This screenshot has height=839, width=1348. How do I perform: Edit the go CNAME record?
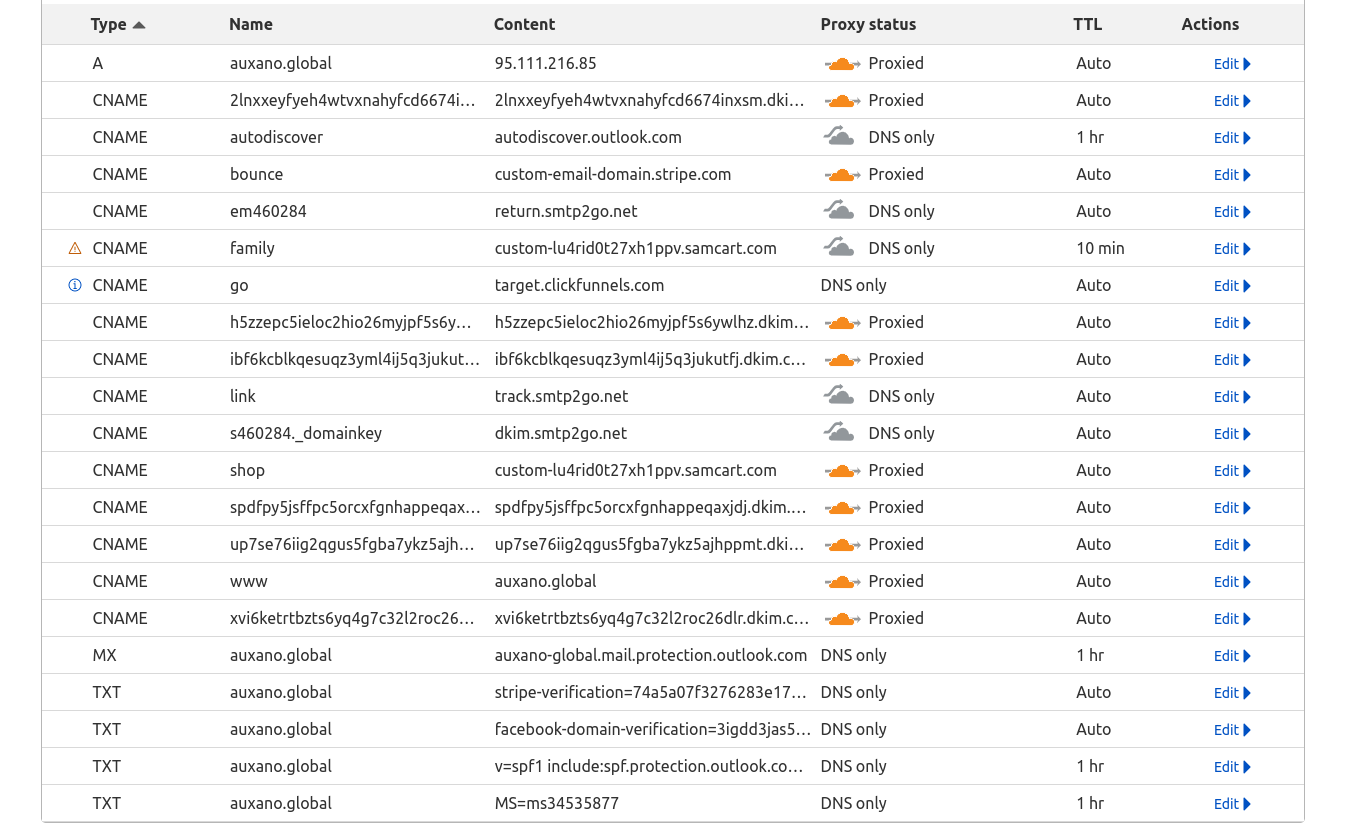(x=1232, y=286)
